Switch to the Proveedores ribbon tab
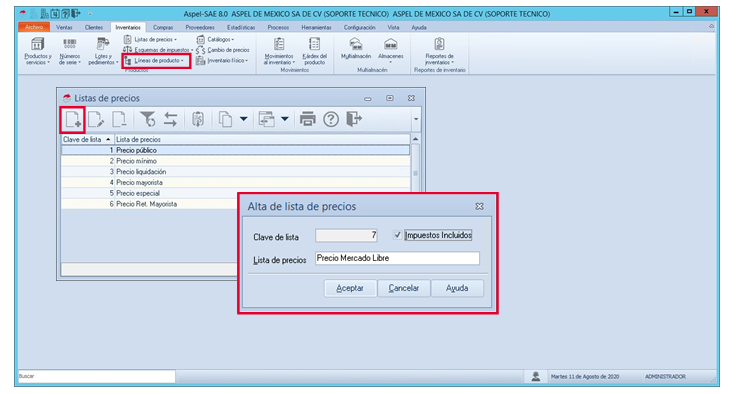Screen dimensions: 730x394 coord(200,27)
